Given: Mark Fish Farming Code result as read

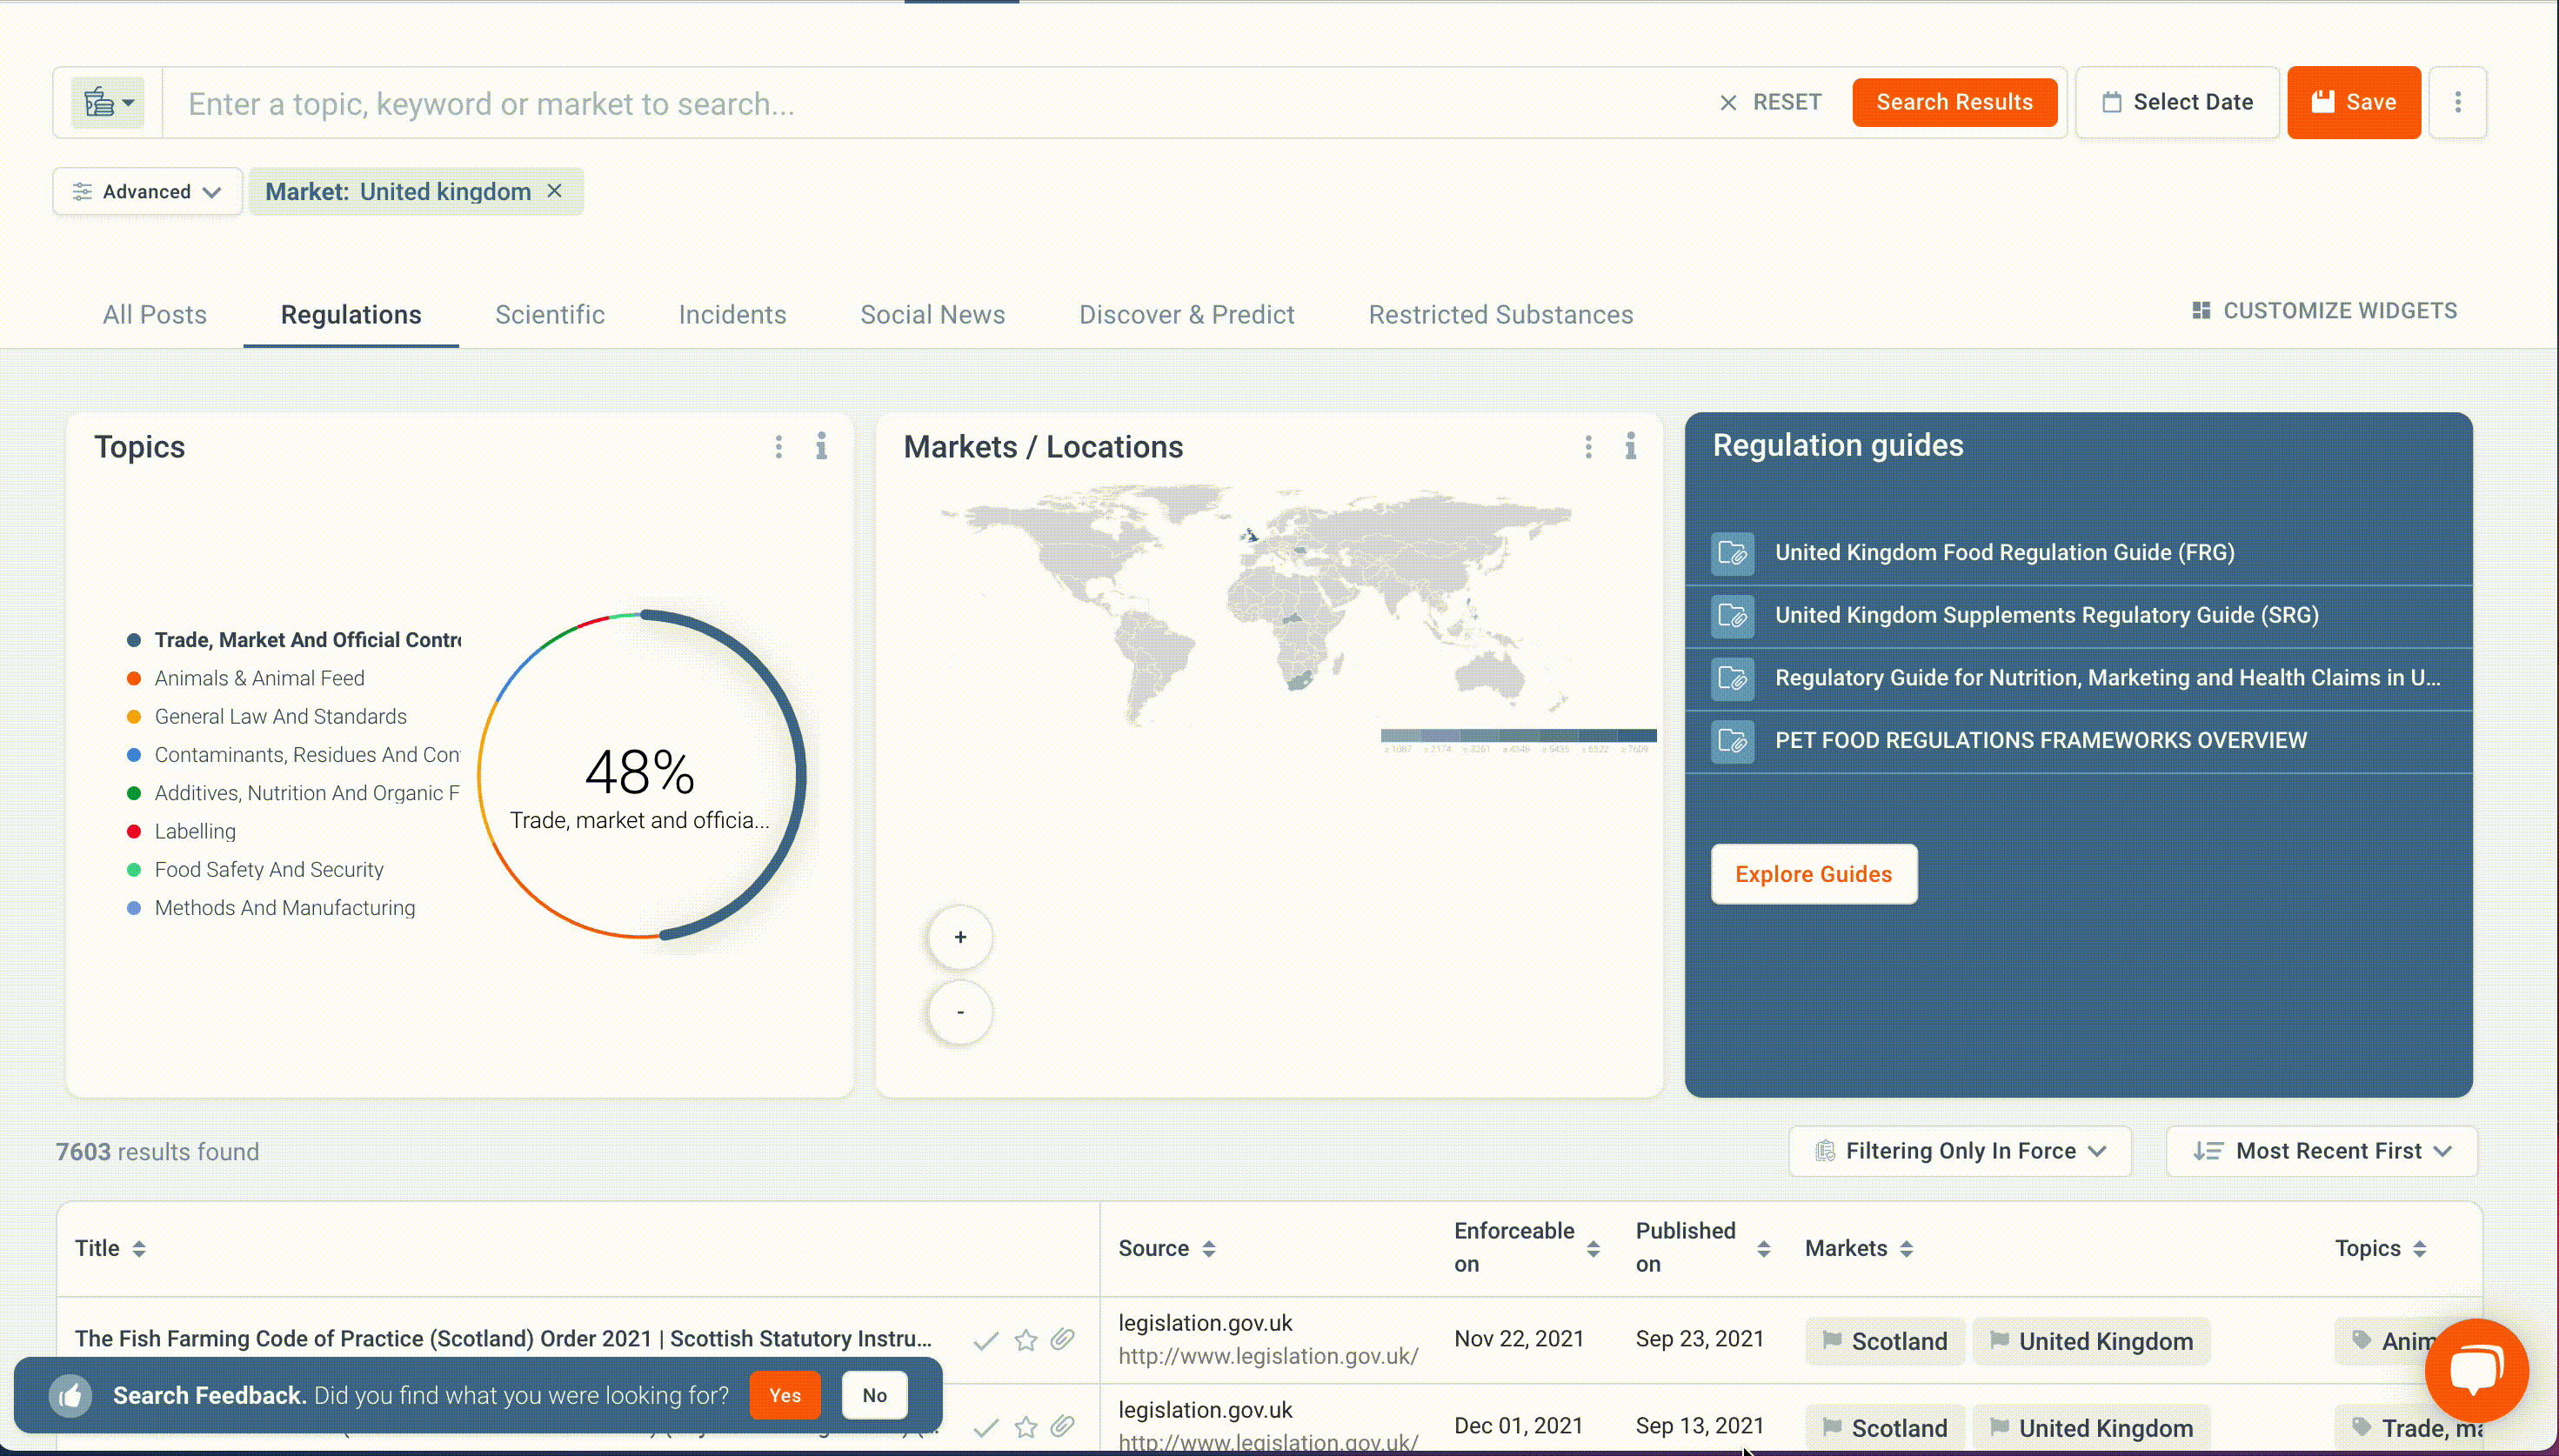Looking at the screenshot, I should (986, 1340).
